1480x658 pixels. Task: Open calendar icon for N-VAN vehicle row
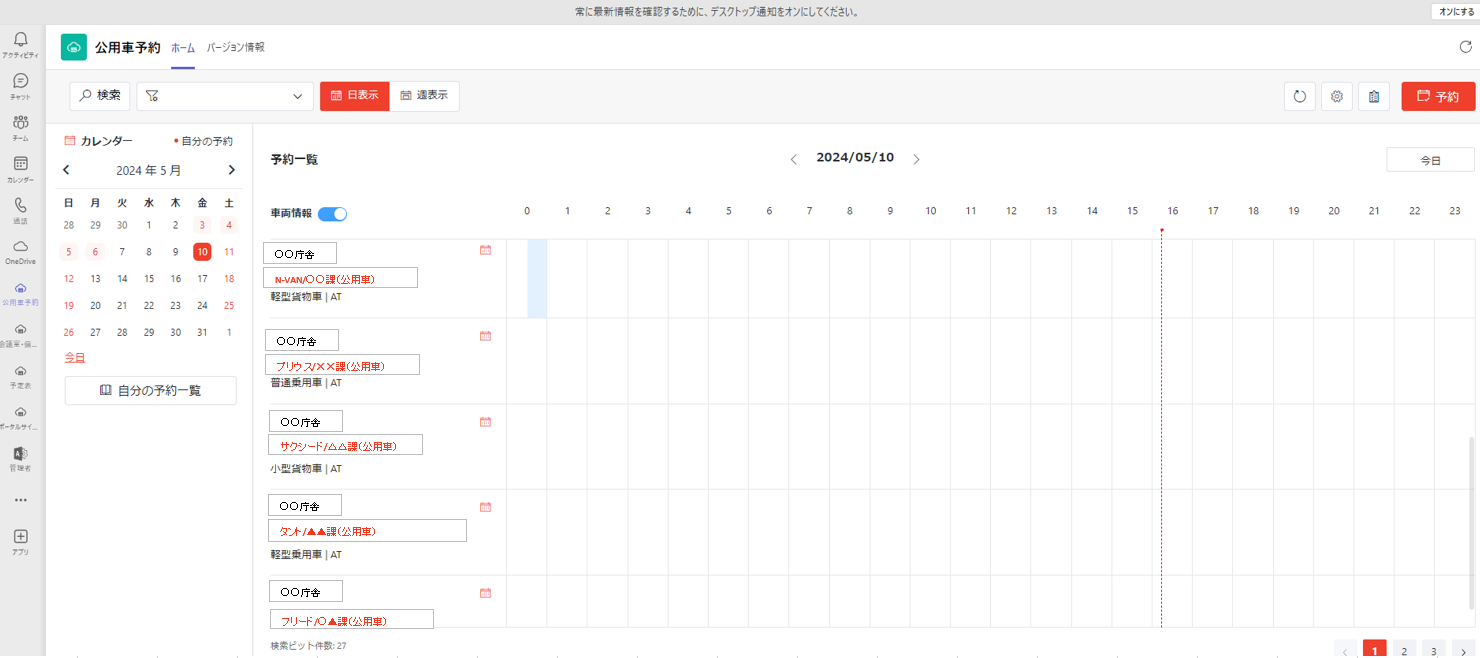(x=485, y=250)
